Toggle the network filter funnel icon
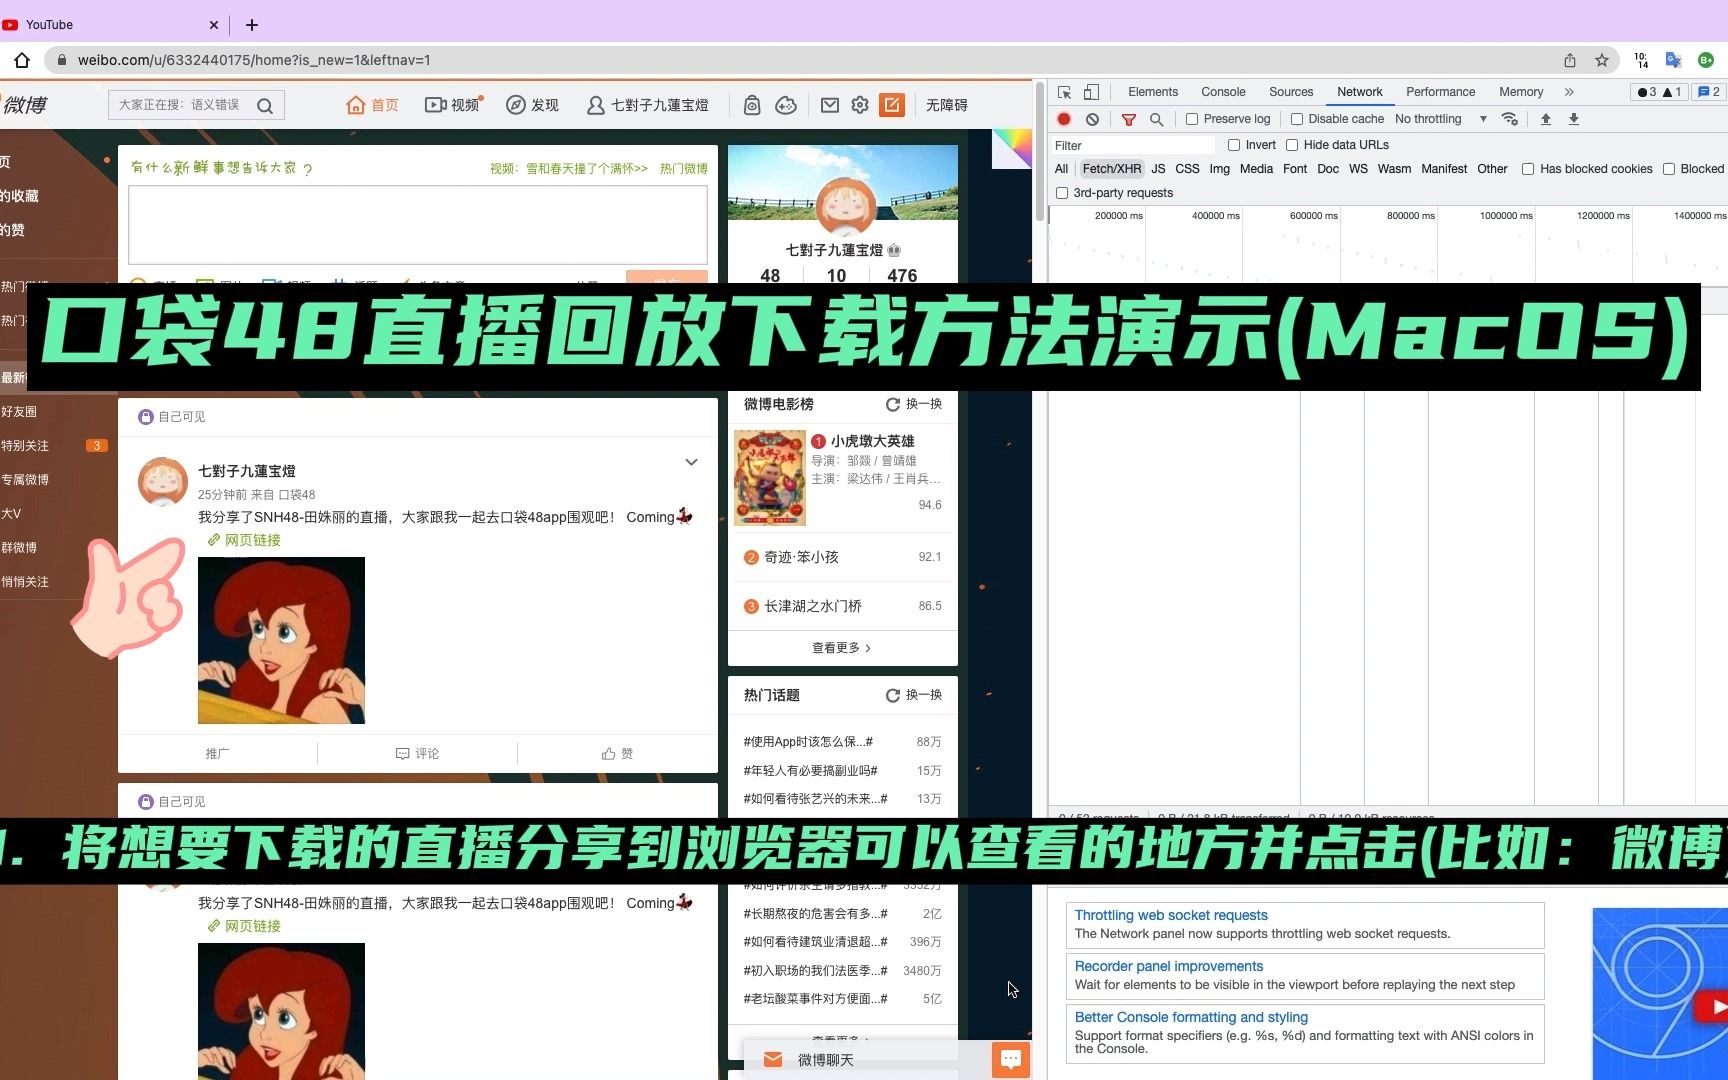This screenshot has height=1080, width=1728. pos(1129,119)
